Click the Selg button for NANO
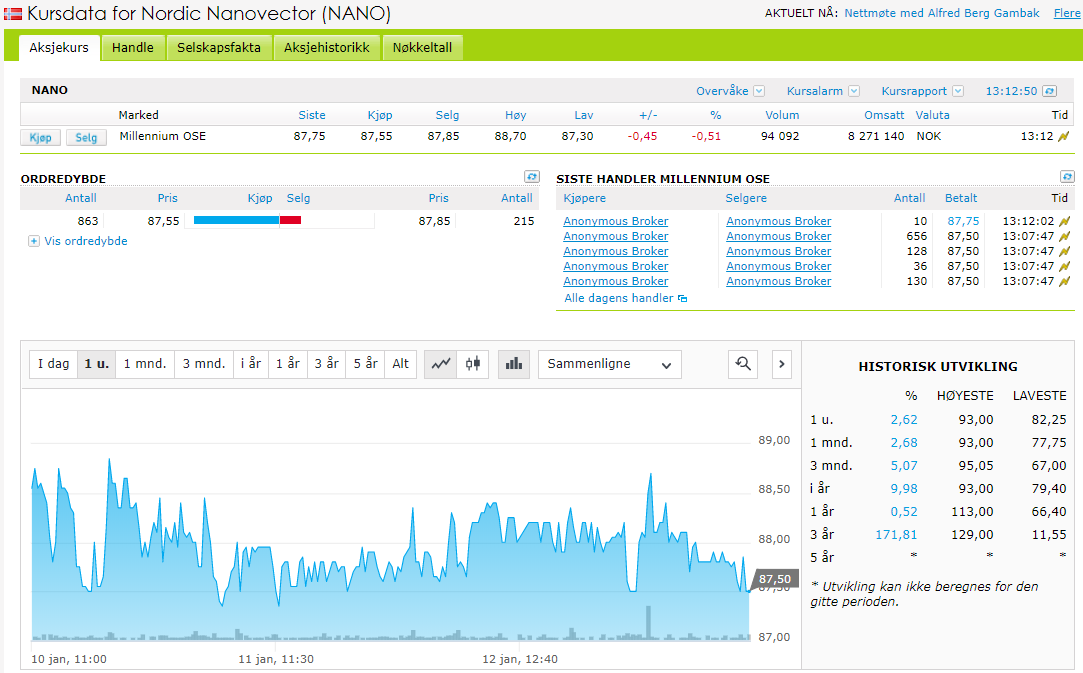1083x673 pixels. 86,138
